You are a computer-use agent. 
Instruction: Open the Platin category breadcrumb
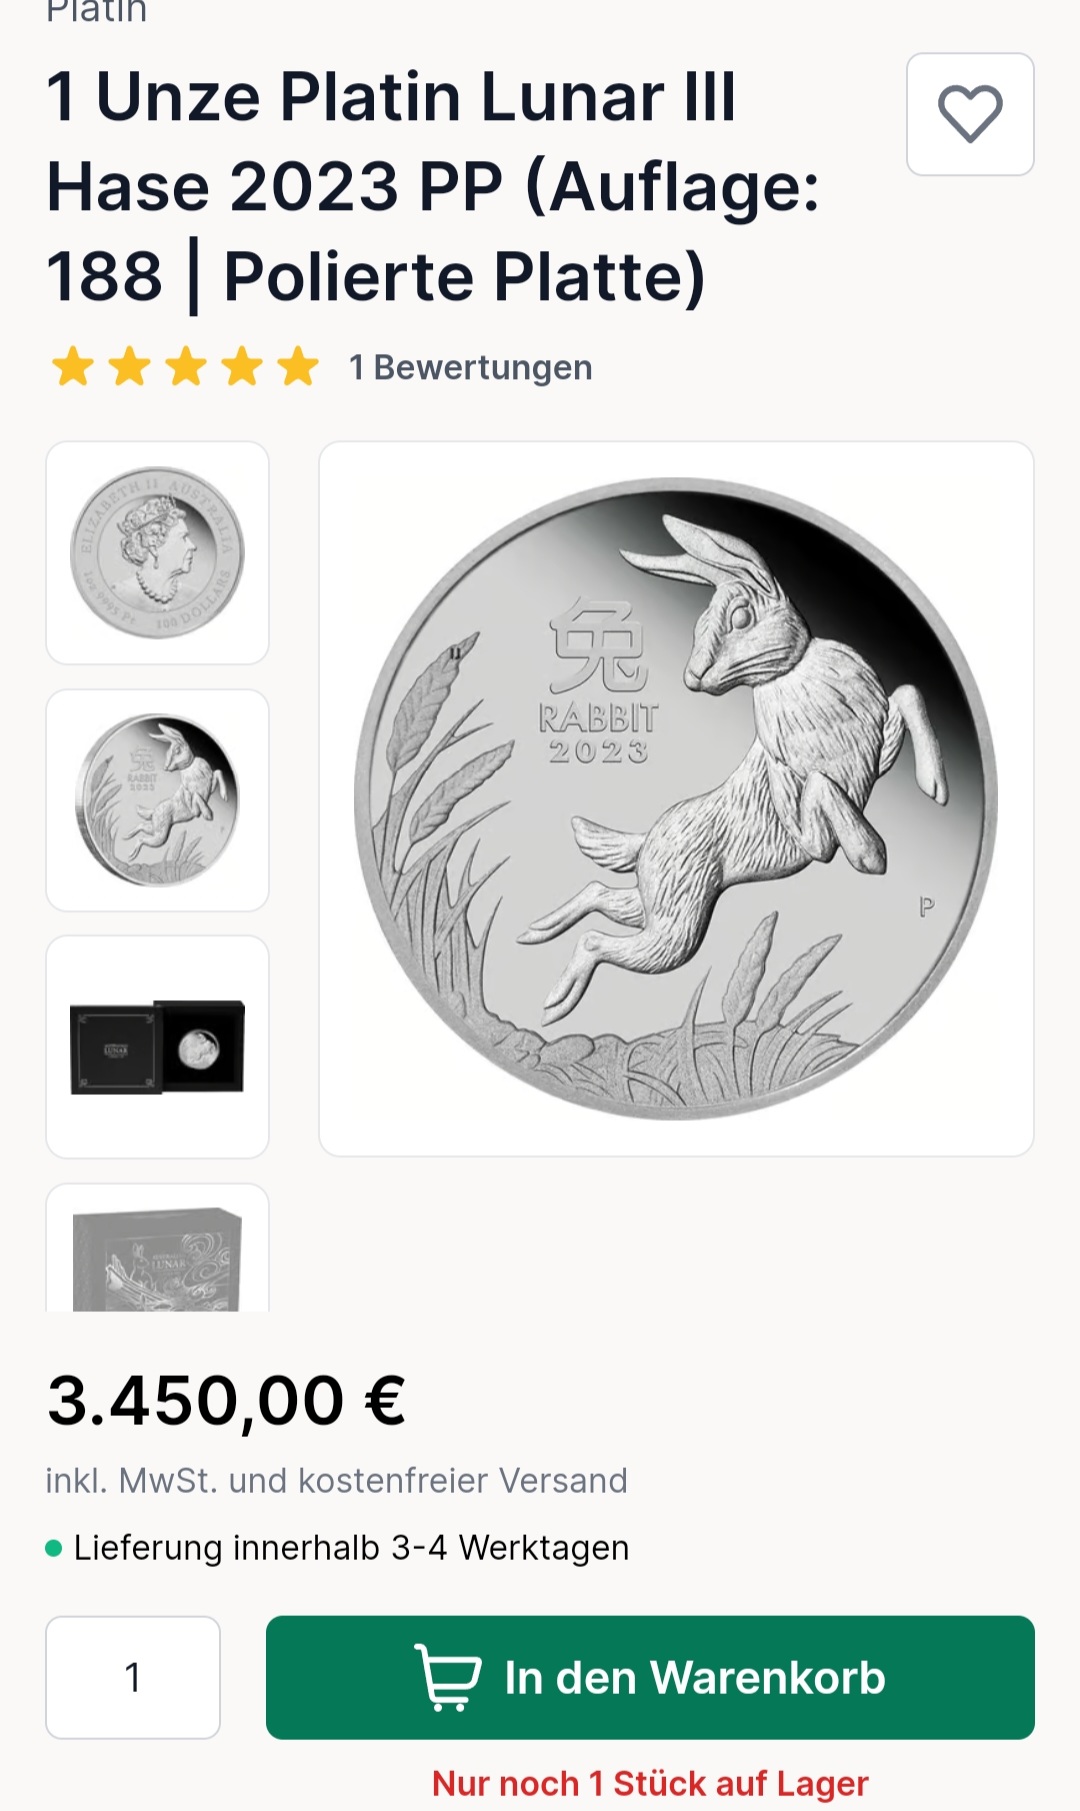97,12
